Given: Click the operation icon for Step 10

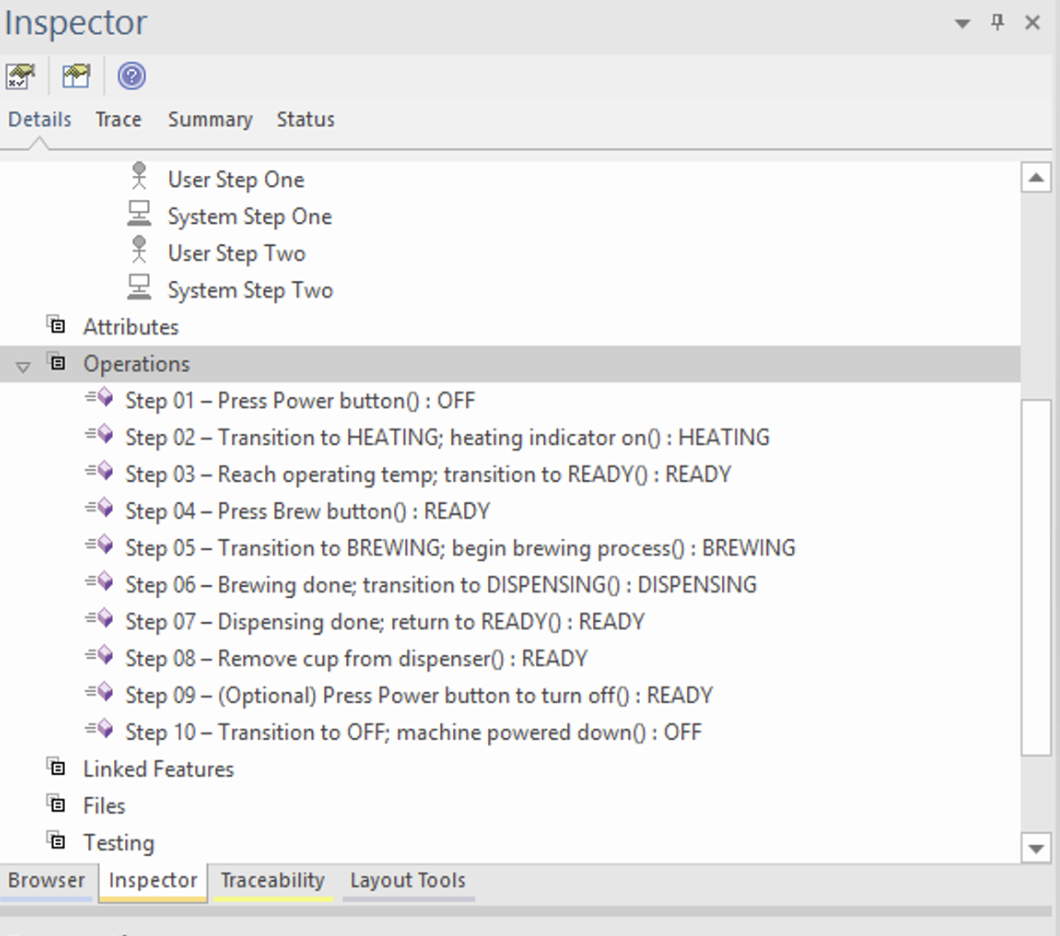Looking at the screenshot, I should (99, 729).
